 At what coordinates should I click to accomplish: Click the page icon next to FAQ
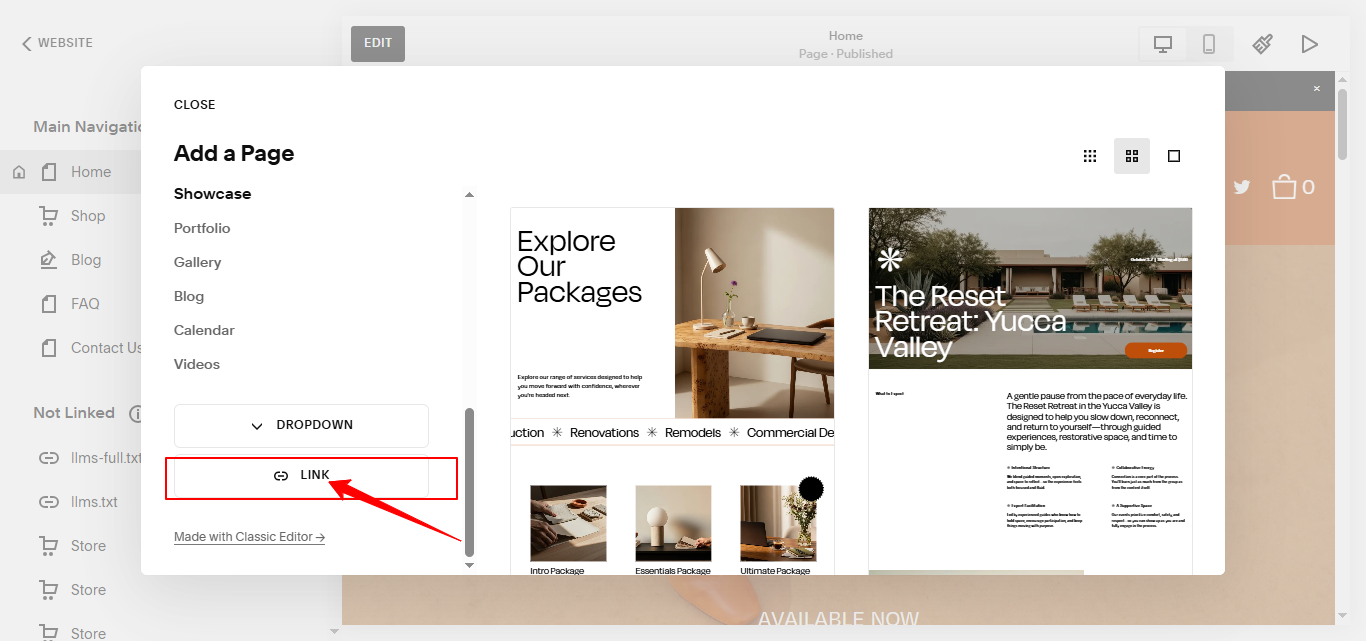[x=48, y=304]
